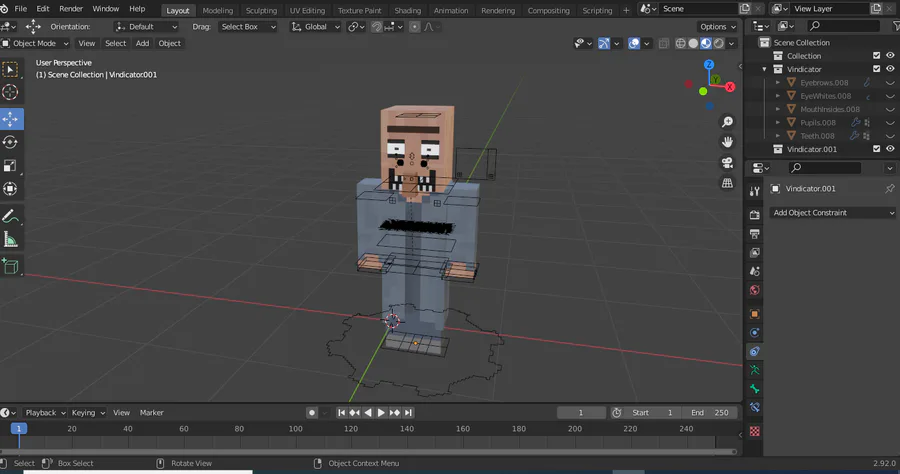This screenshot has width=900, height=474.
Task: Jump to the timeline start frame
Action: point(342,413)
